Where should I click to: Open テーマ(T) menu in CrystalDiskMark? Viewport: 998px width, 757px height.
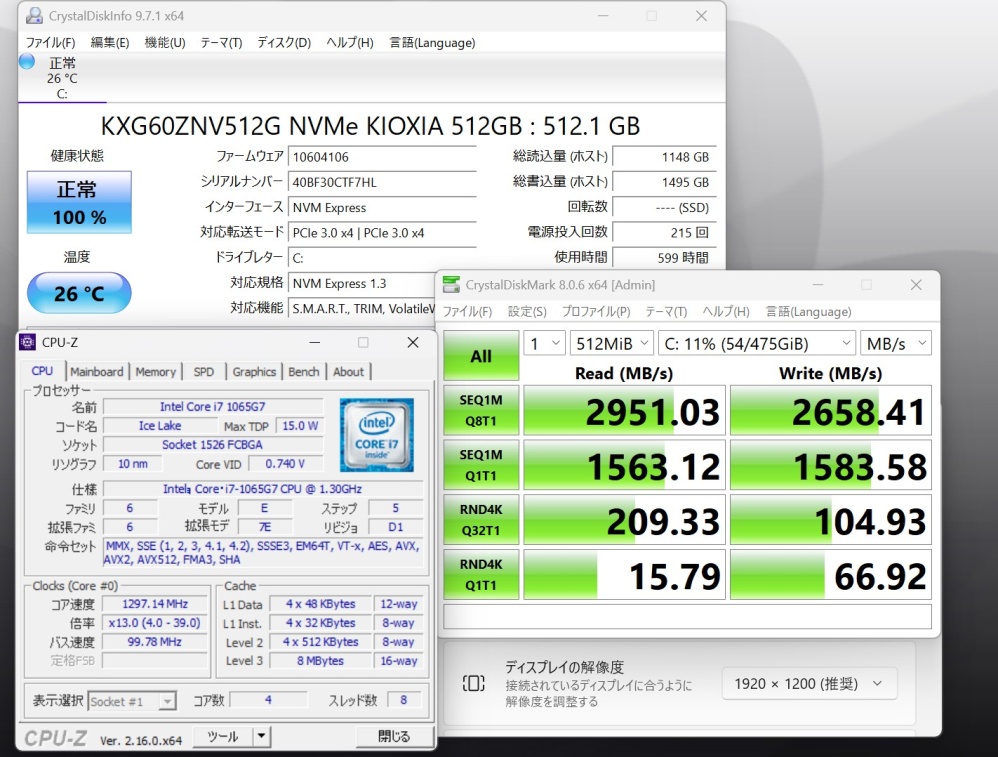[666, 311]
